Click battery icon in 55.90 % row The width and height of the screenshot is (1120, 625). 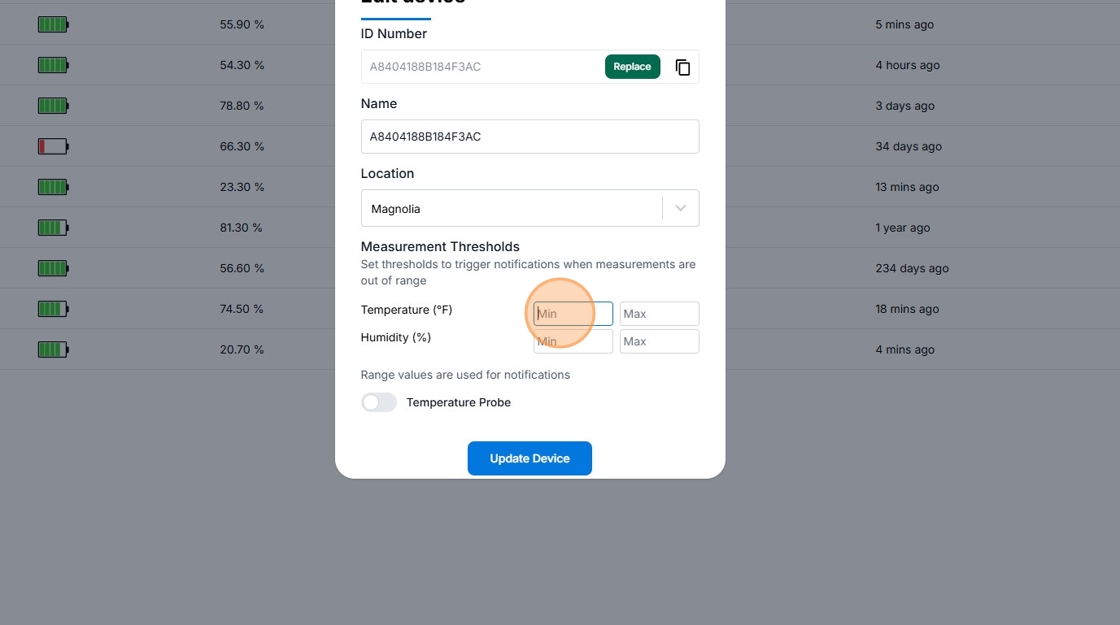point(53,24)
